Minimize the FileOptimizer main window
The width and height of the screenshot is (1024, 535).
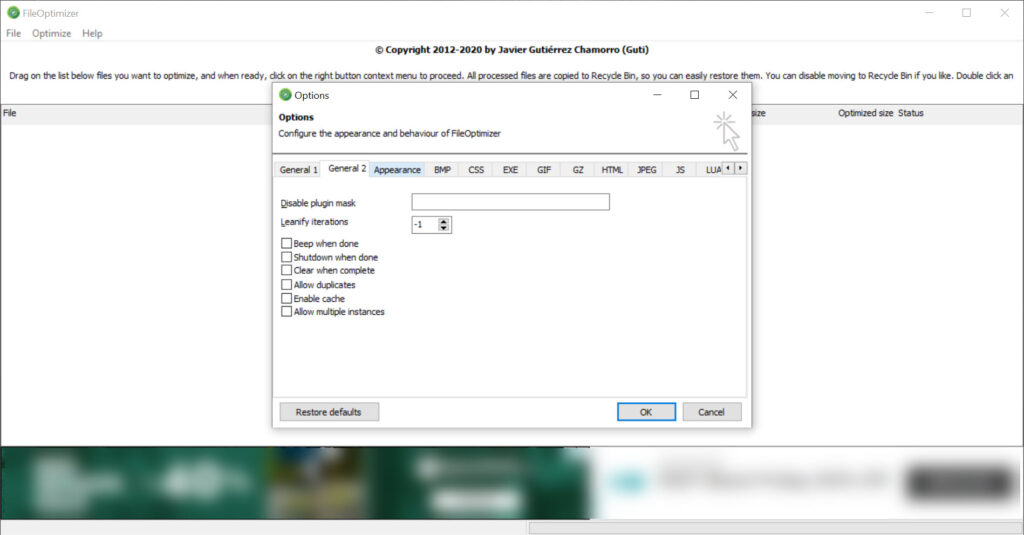(x=929, y=12)
